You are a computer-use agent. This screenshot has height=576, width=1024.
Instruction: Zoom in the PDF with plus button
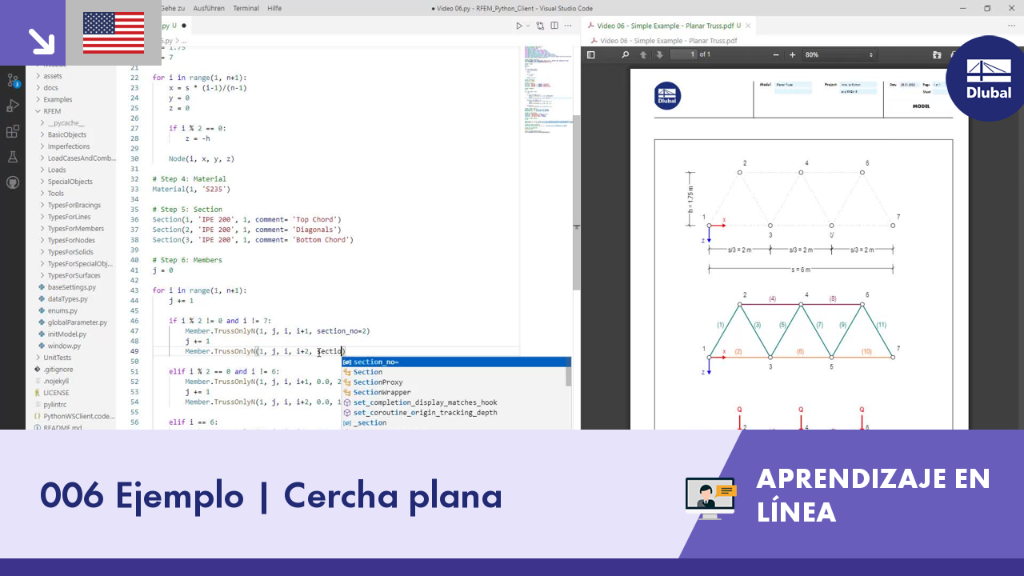point(792,55)
